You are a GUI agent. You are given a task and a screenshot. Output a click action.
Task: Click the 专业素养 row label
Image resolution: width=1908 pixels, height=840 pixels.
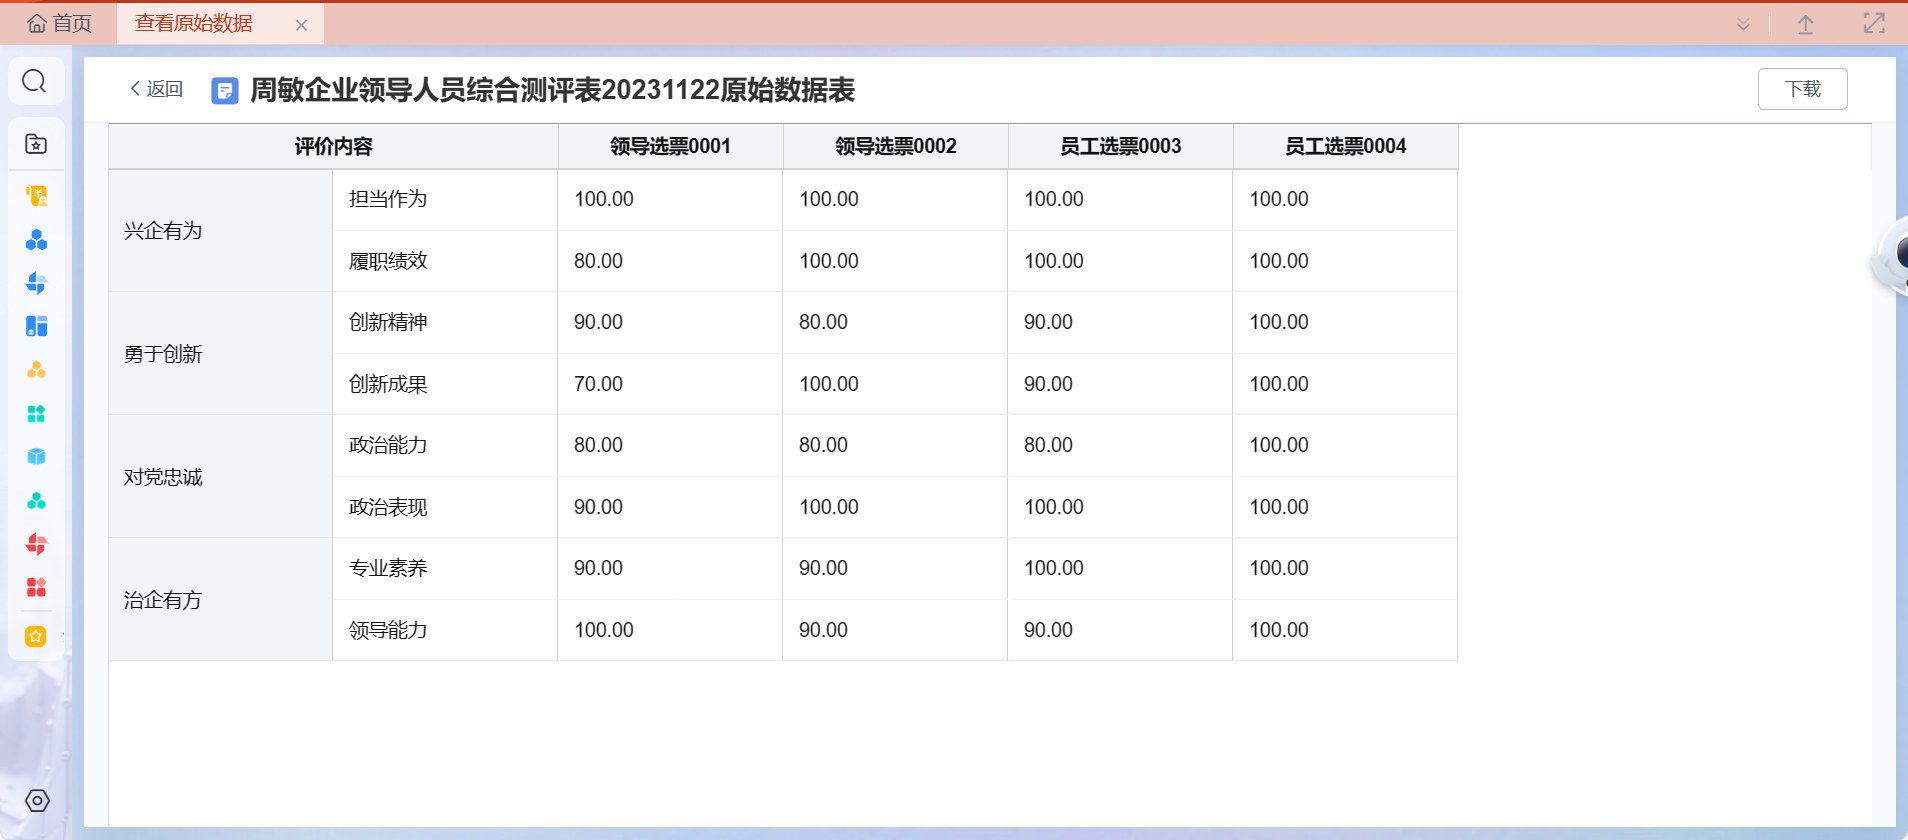(388, 568)
